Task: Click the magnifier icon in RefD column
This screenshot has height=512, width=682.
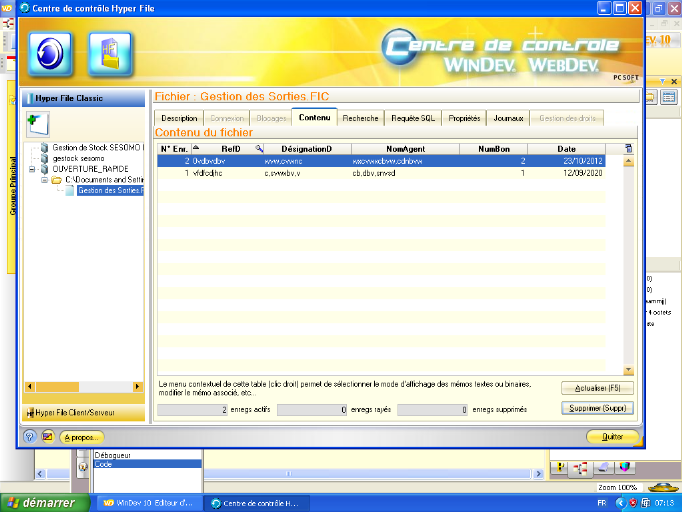Action: [x=259, y=149]
